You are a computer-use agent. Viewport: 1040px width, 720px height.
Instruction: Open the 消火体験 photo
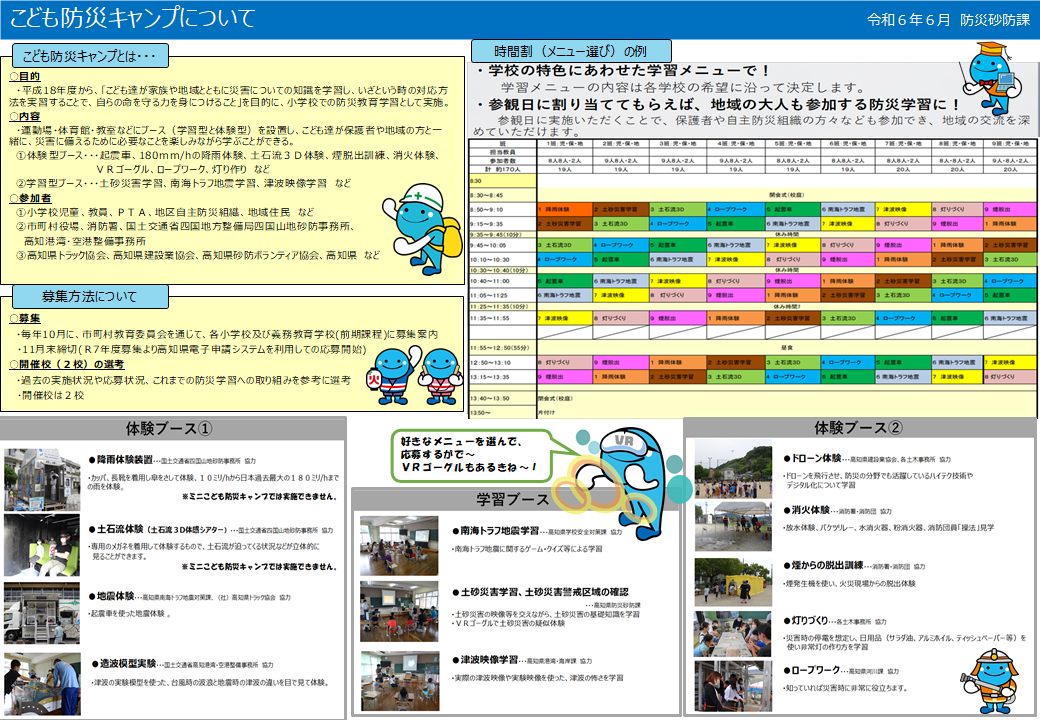[733, 526]
